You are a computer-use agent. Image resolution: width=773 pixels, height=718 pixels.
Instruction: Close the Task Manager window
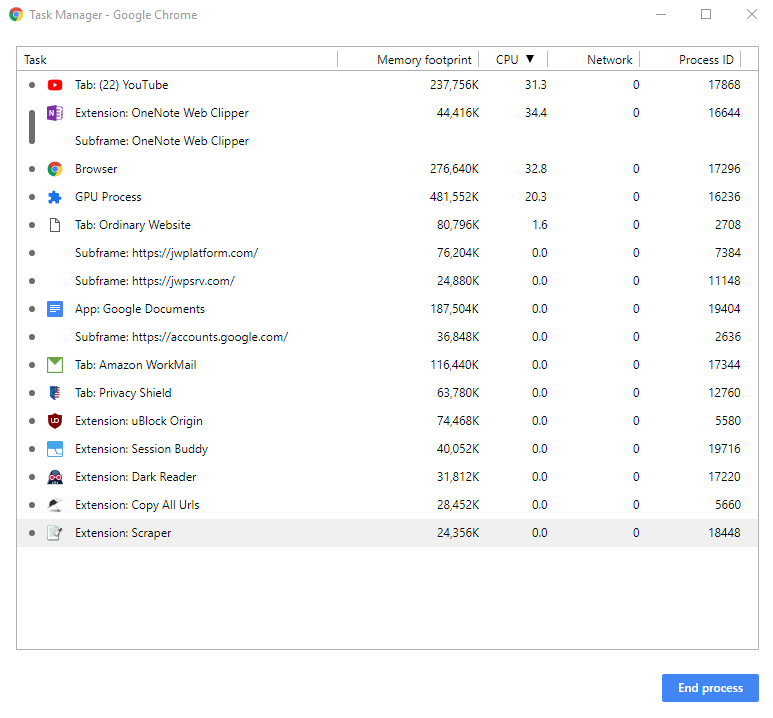751,14
